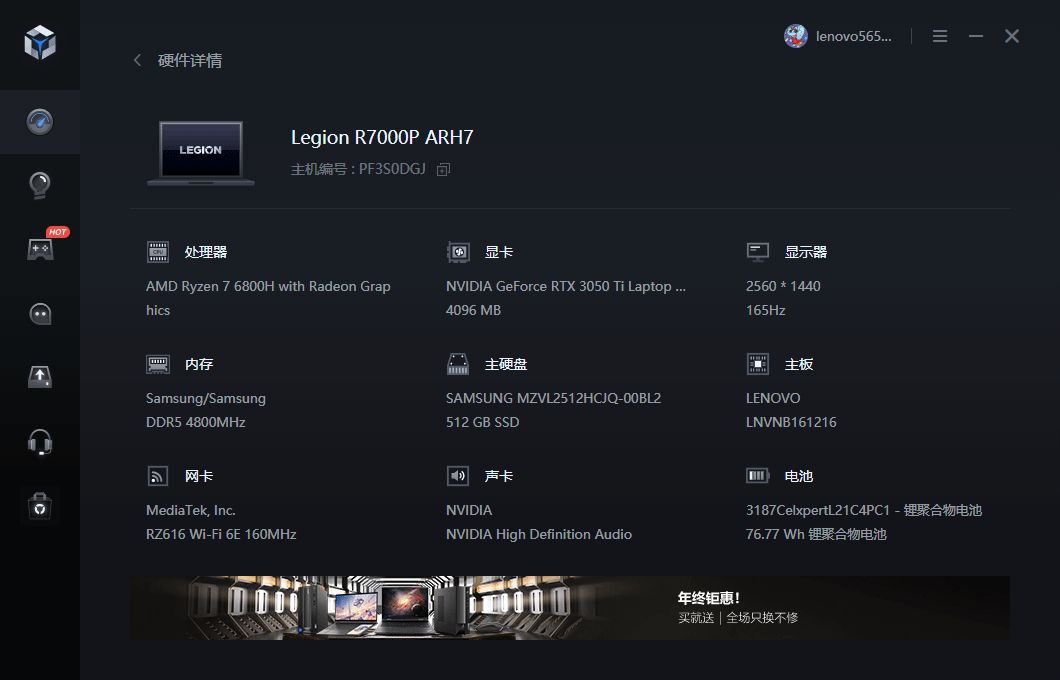The image size is (1060, 680).
Task: Select the LNVNB161216 board model
Action: click(791, 422)
